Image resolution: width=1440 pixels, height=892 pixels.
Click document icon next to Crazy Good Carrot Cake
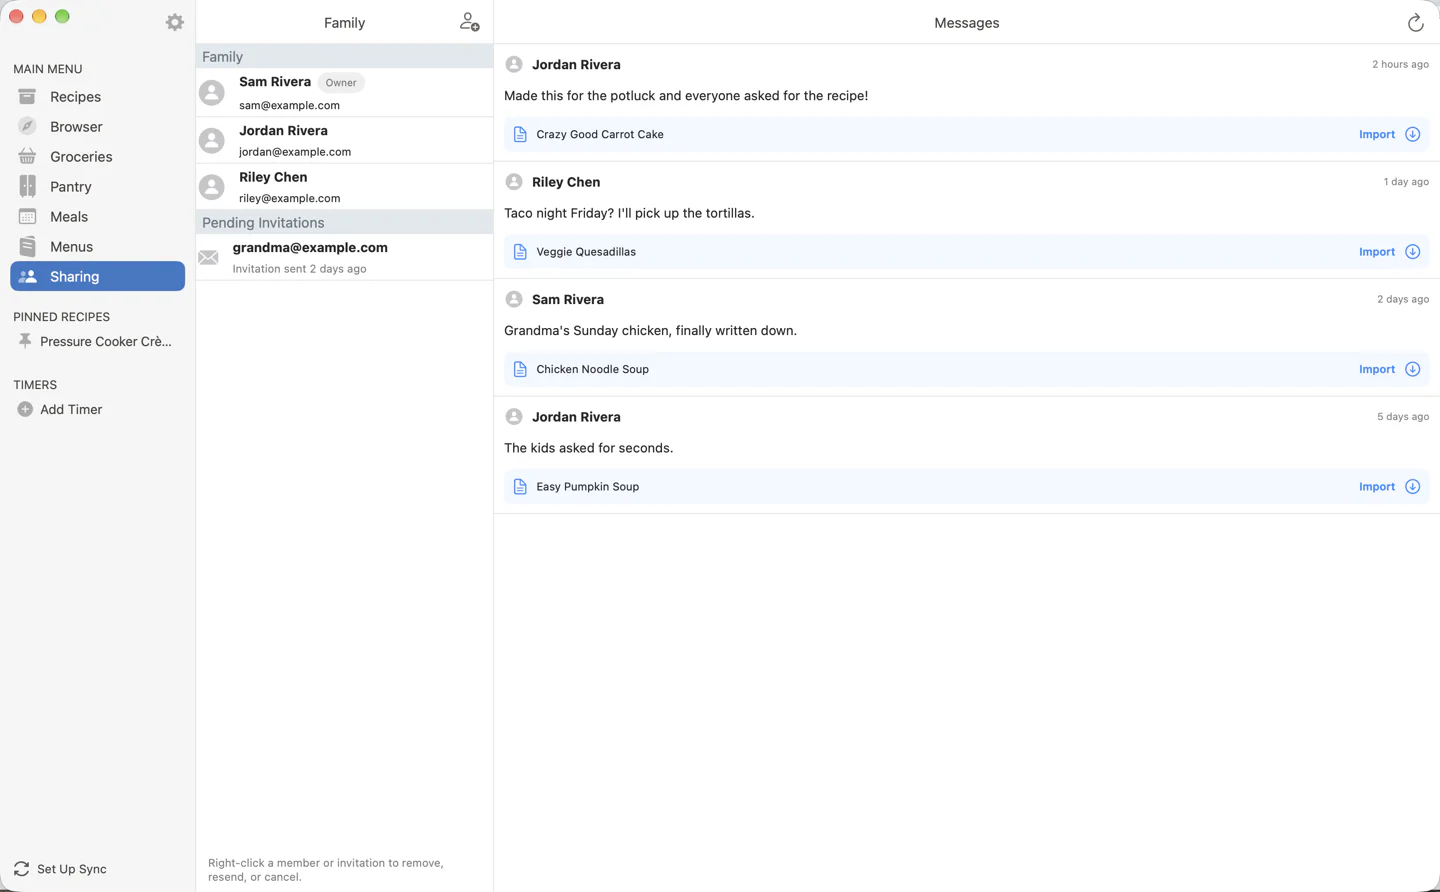520,134
